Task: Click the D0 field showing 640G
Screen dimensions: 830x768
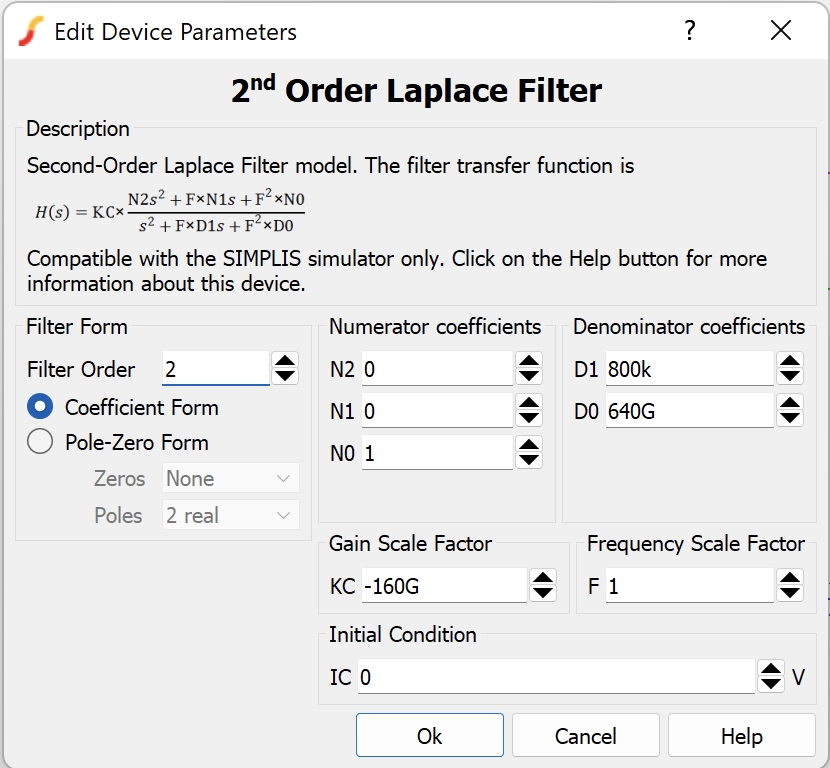Action: (690, 411)
